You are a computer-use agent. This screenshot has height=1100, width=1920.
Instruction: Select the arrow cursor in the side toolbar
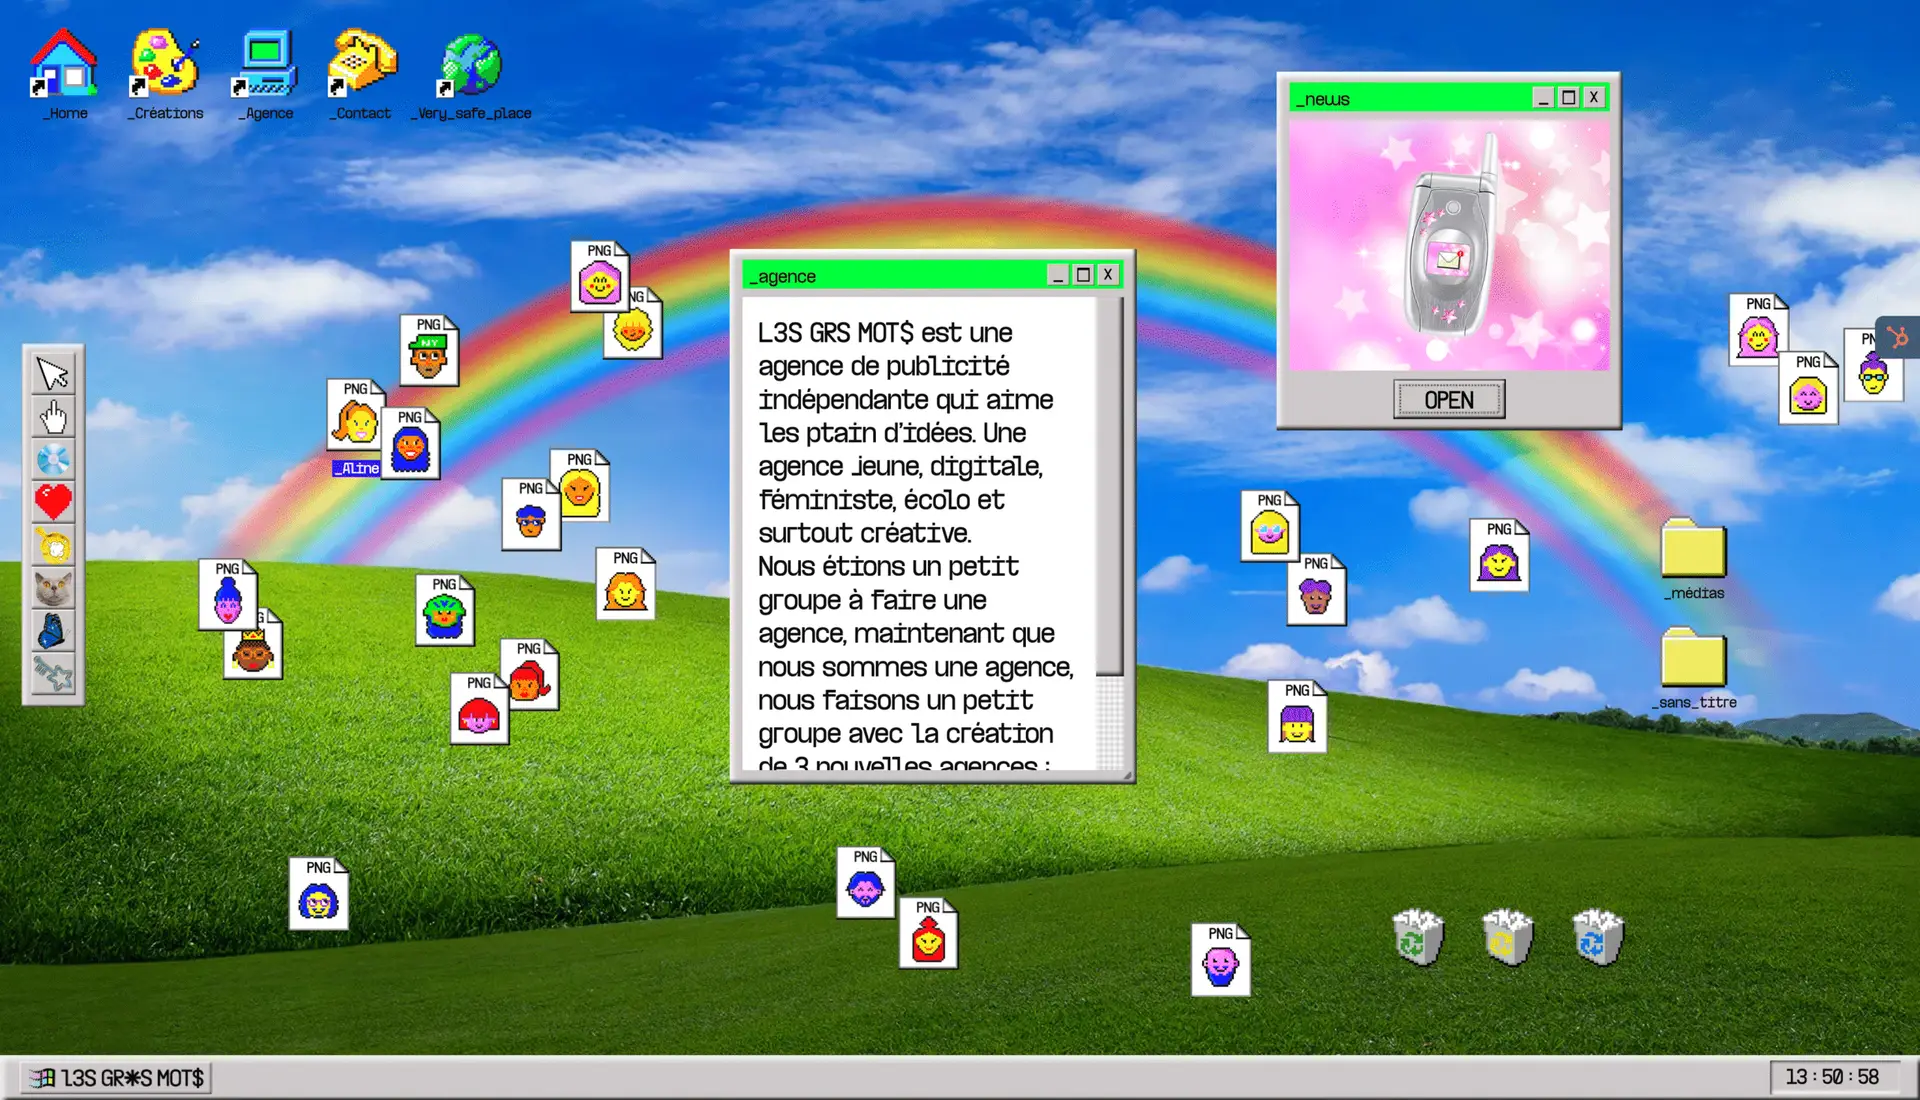pos(53,374)
